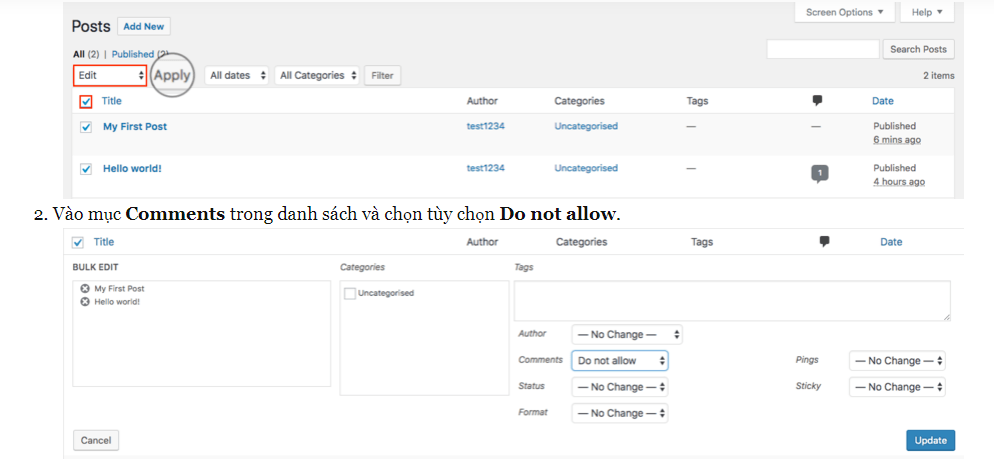This screenshot has width=994, height=463.
Task: Remove Hello world! from bulk edit list
Action: coord(85,301)
